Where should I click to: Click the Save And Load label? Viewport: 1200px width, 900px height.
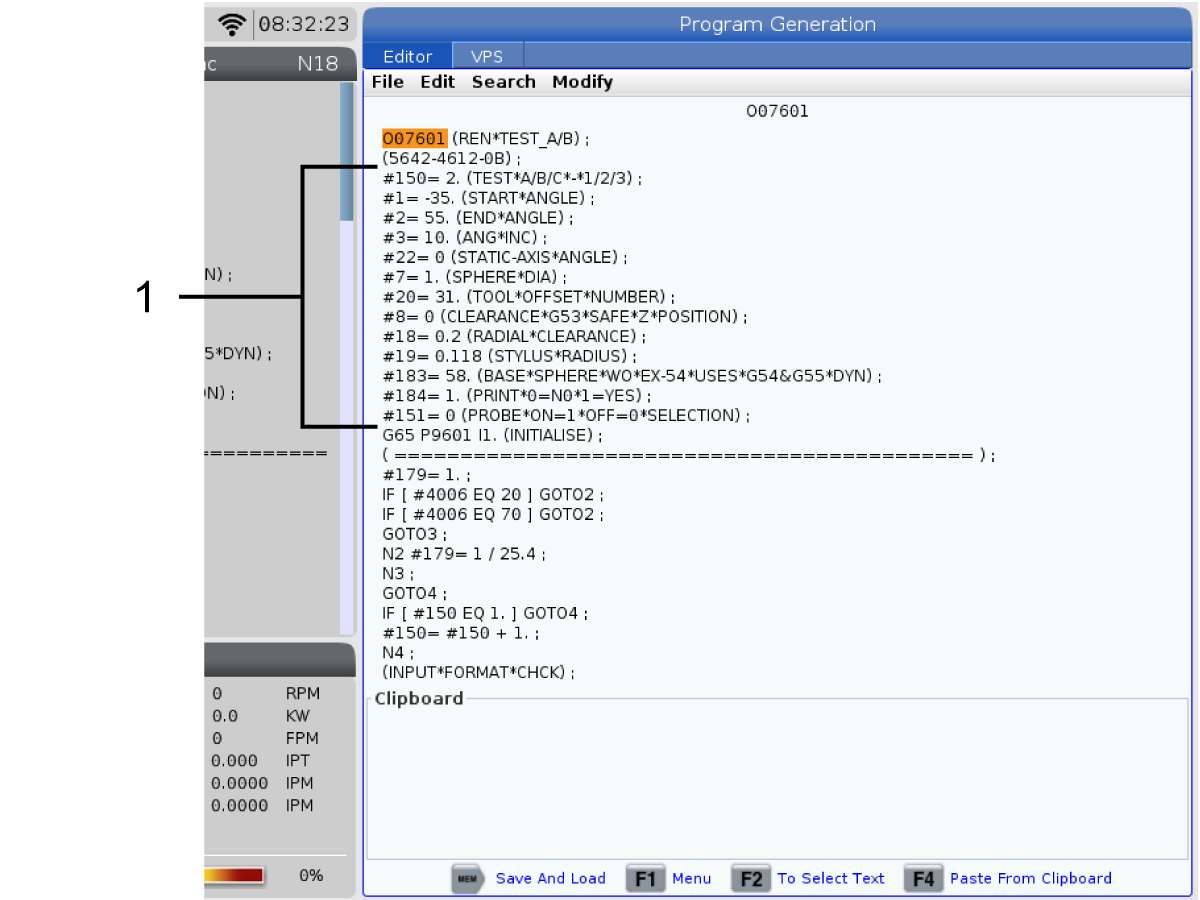pyautogui.click(x=551, y=878)
